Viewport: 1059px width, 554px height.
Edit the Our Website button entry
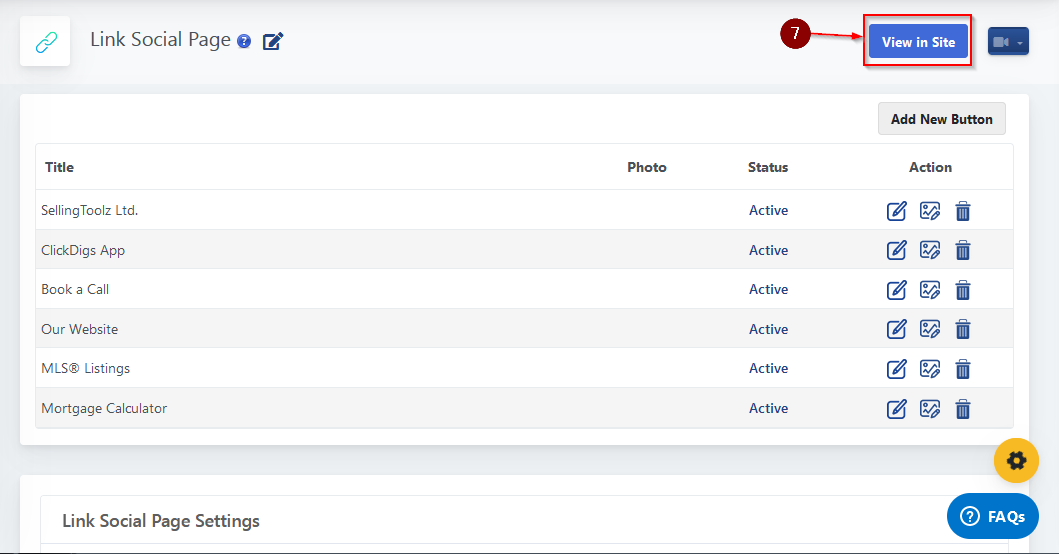click(x=897, y=329)
